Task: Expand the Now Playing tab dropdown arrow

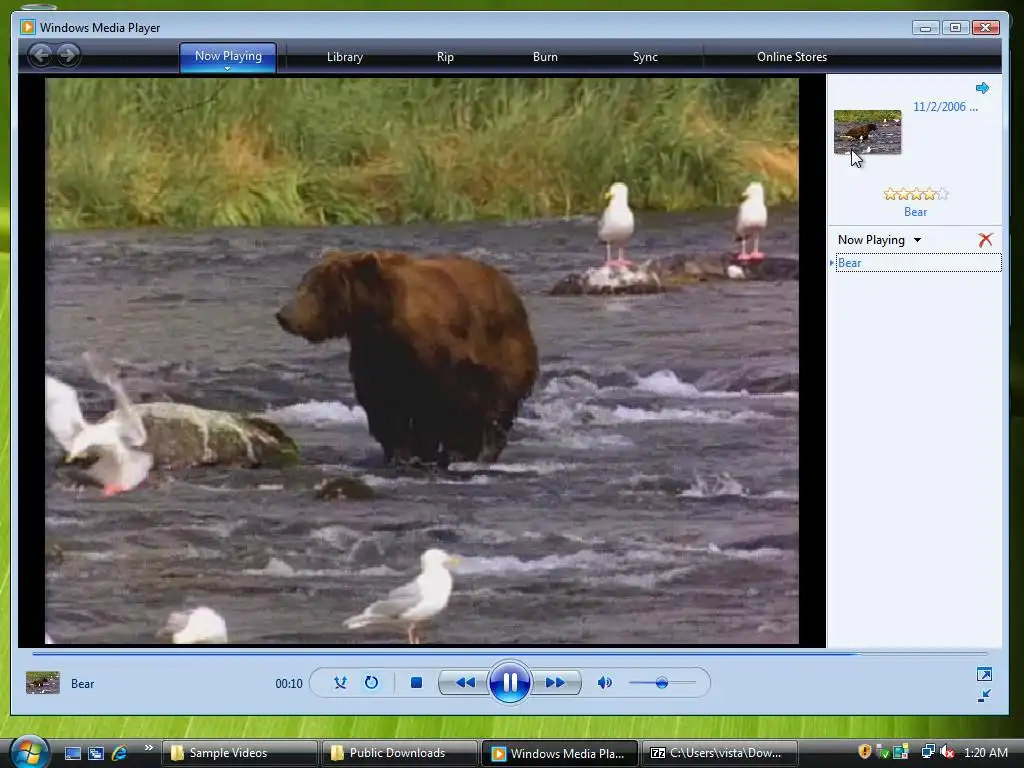Action: (228, 68)
